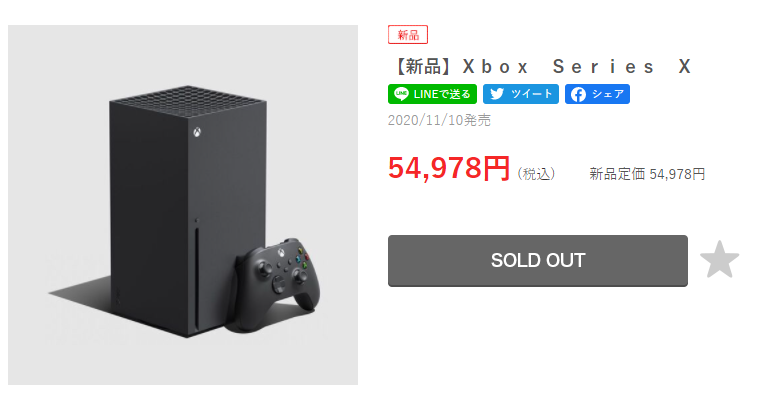Click the (税込) tax label
This screenshot has width=769, height=420.
pyautogui.click(x=536, y=174)
